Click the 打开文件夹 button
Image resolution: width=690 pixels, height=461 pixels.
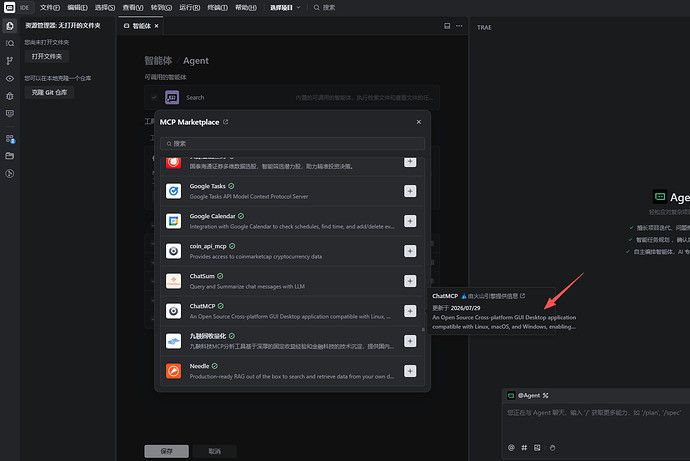coord(47,56)
